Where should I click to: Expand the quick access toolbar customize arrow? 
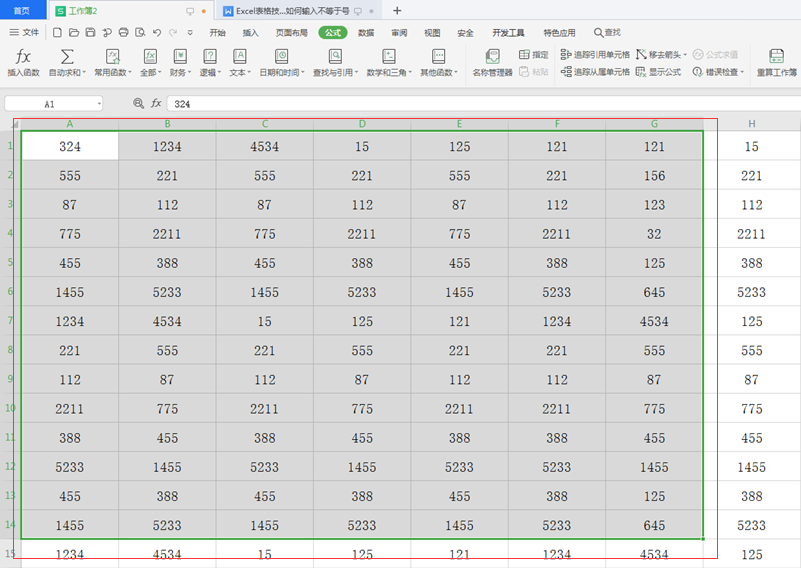(190, 33)
